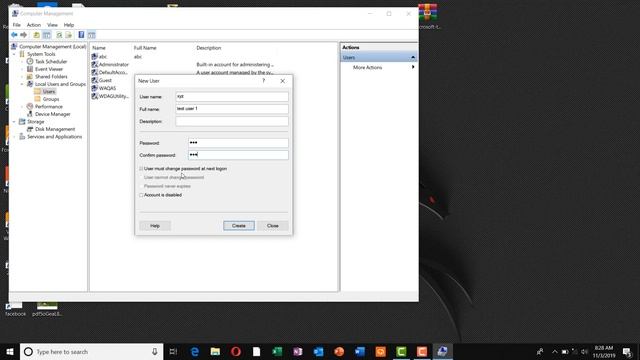Expand the Services and Applications node

click(x=15, y=137)
